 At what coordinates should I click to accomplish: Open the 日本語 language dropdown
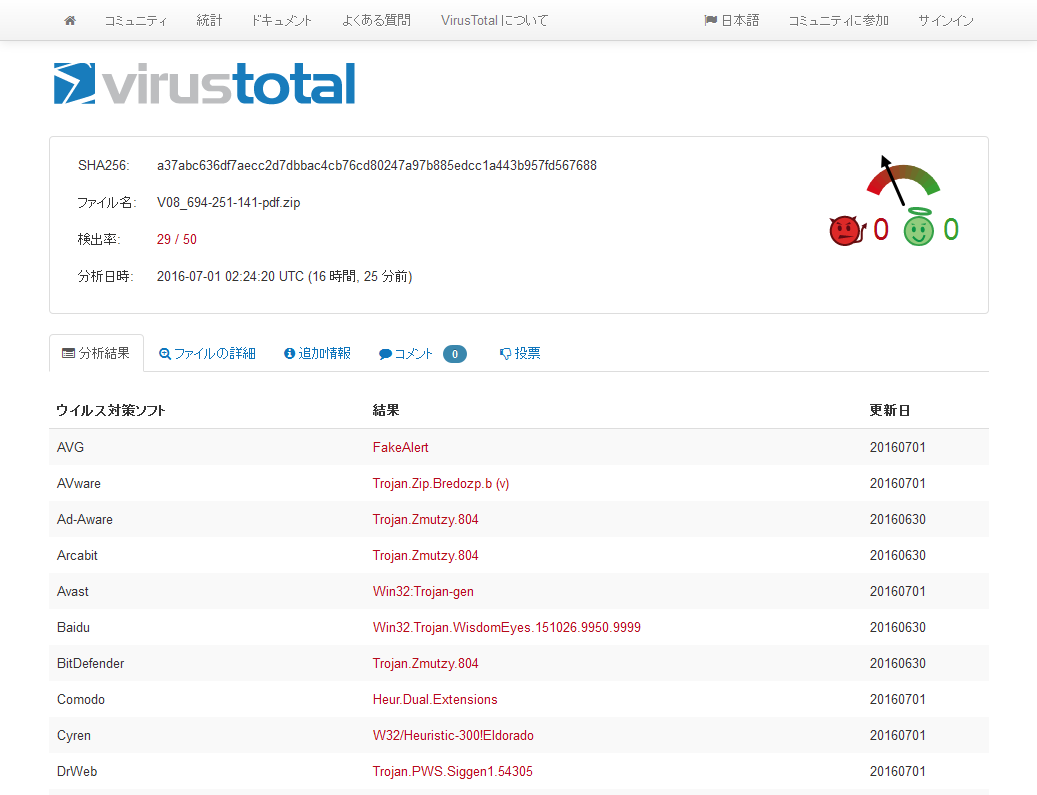732,20
